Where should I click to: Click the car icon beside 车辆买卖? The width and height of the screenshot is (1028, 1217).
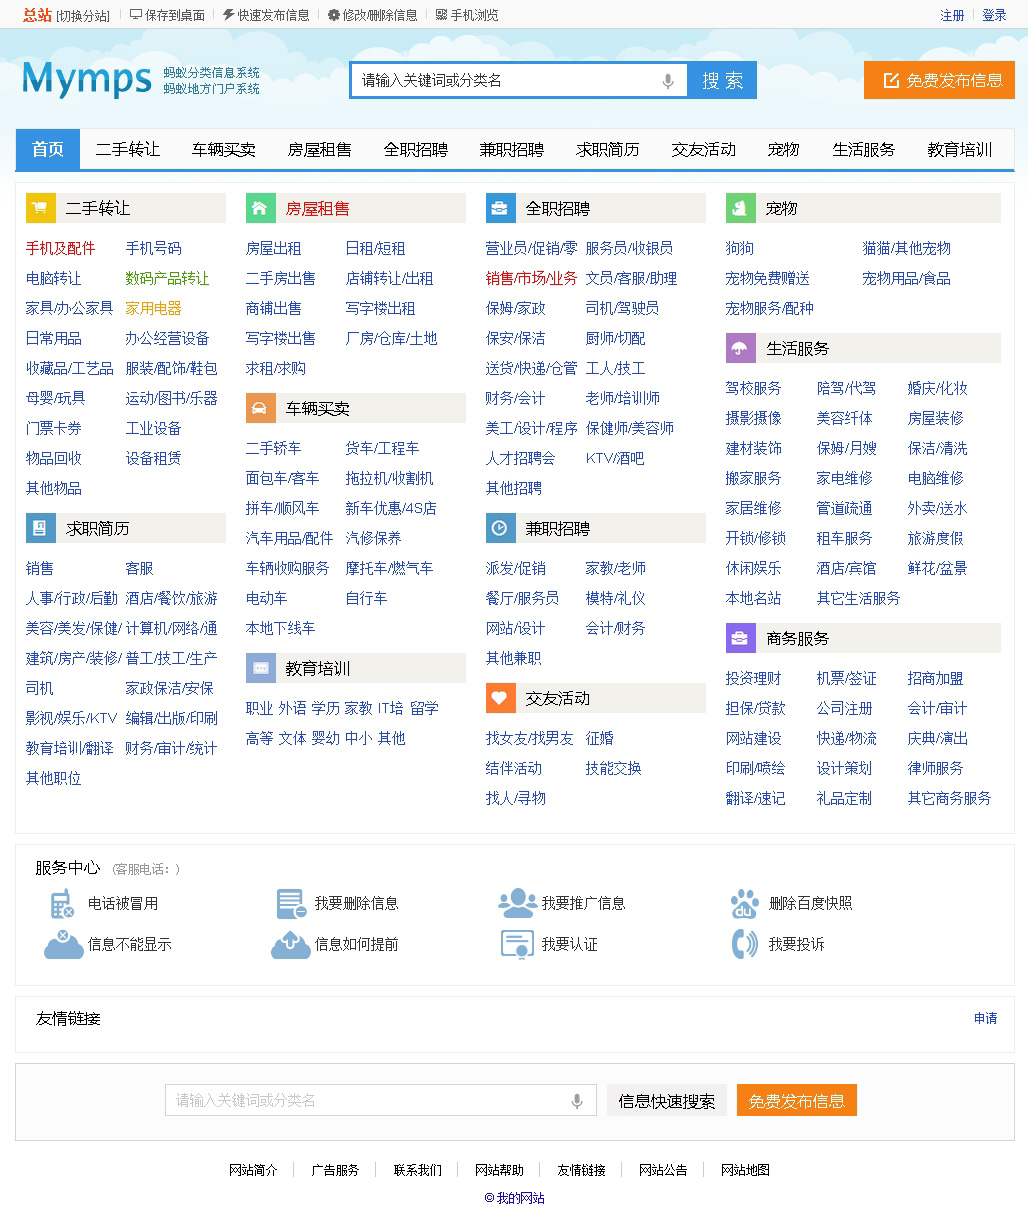point(260,408)
